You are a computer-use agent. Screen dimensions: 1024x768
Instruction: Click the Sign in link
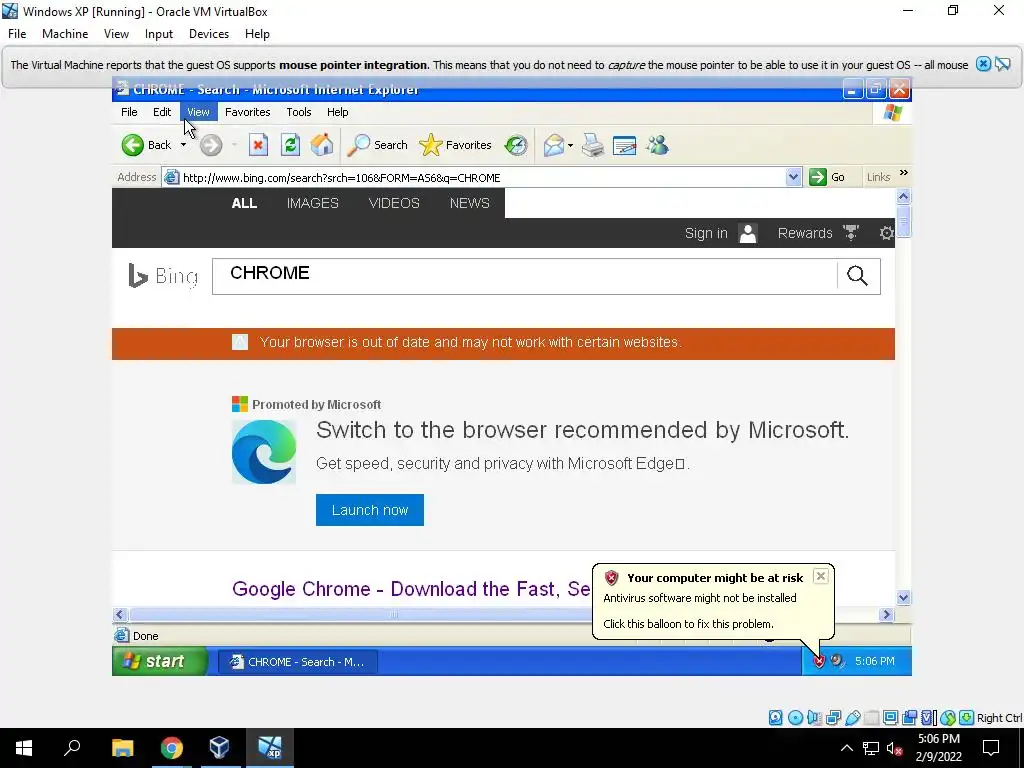[x=706, y=233]
